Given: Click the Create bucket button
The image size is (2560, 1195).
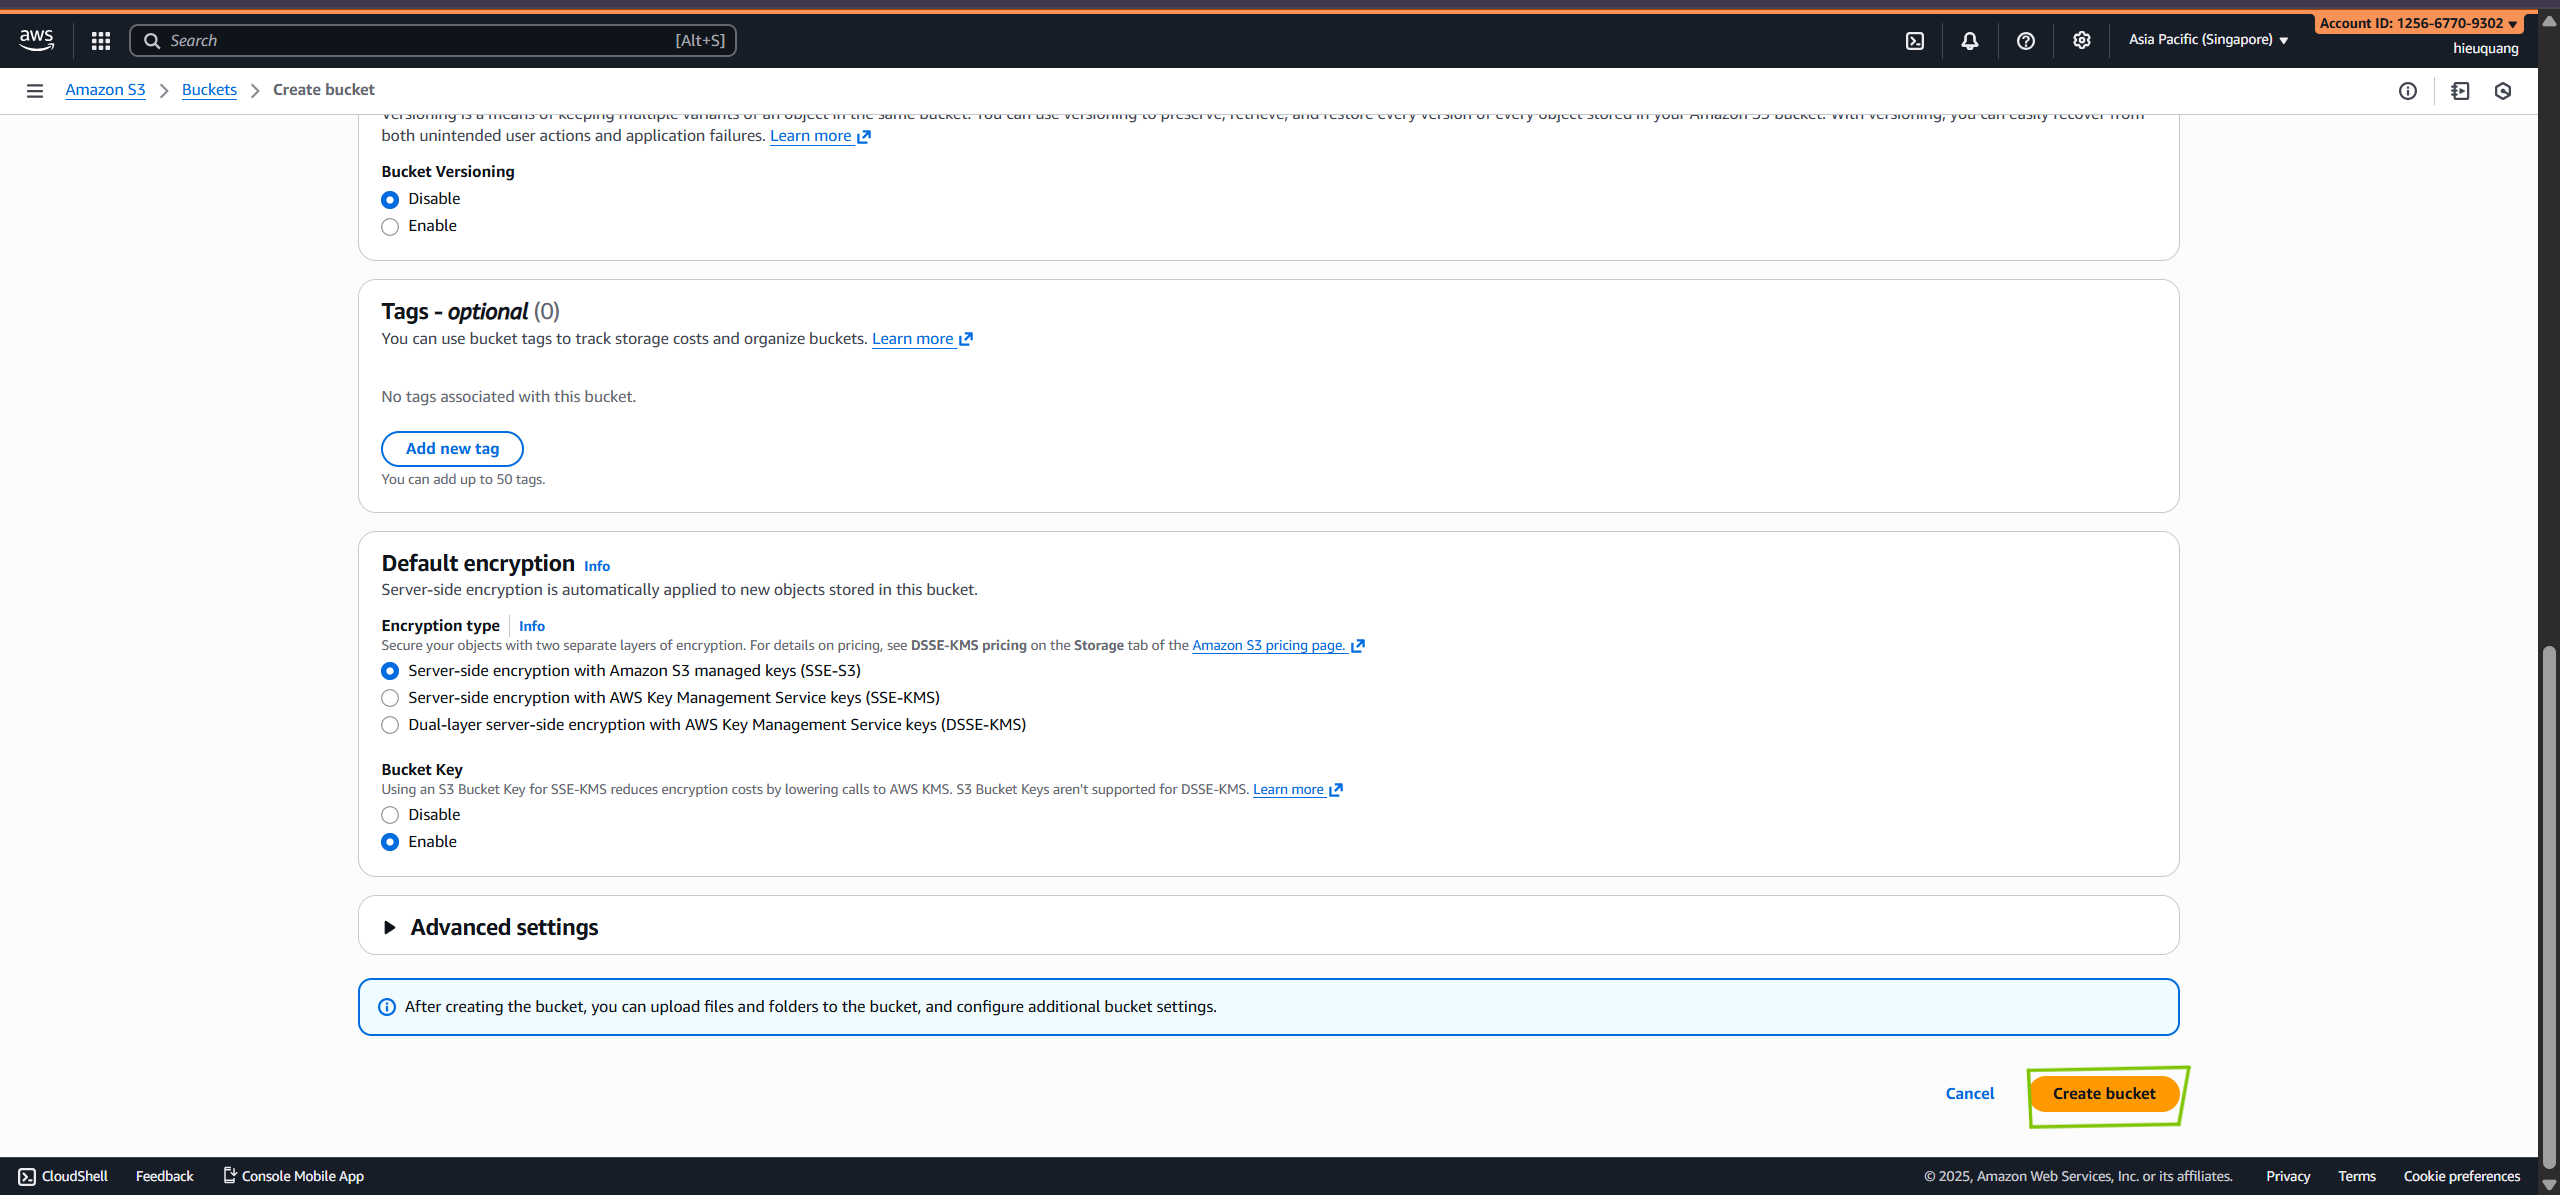Looking at the screenshot, I should point(2103,1093).
